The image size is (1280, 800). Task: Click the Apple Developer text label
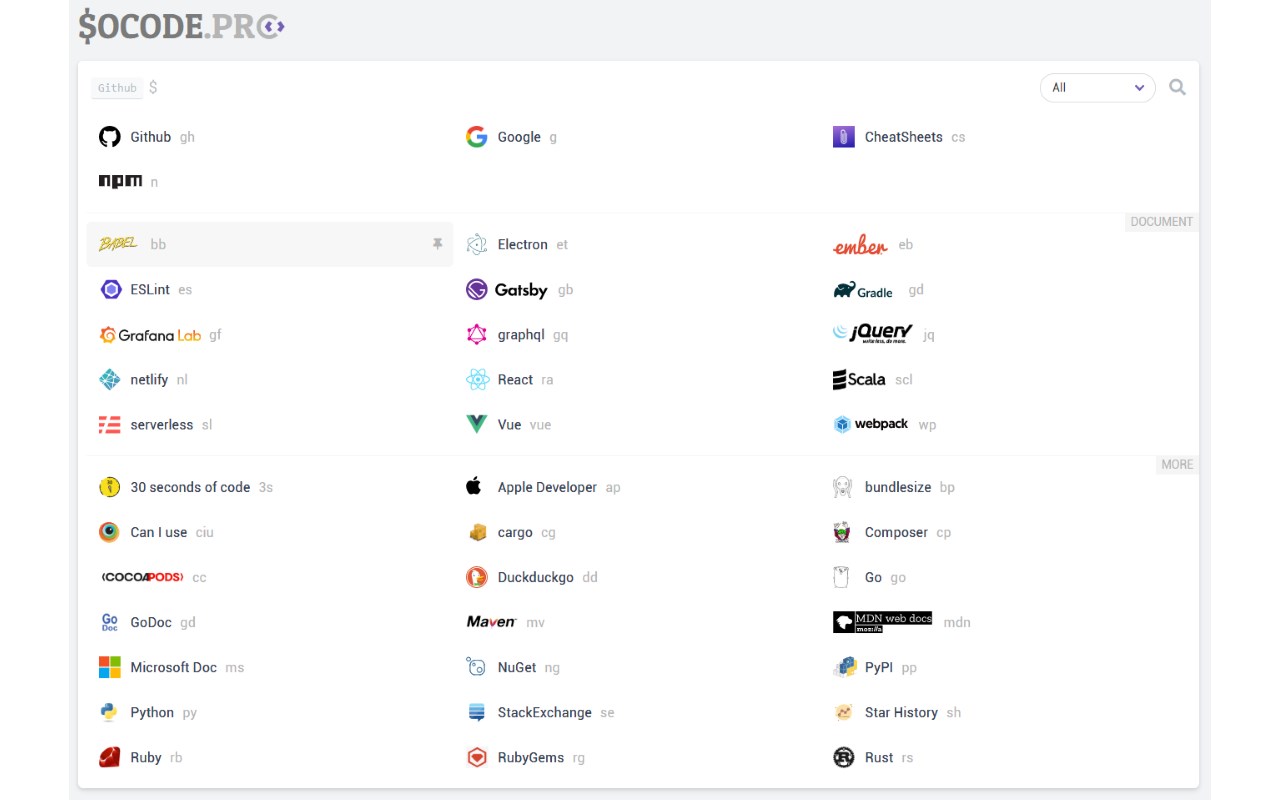click(x=547, y=487)
